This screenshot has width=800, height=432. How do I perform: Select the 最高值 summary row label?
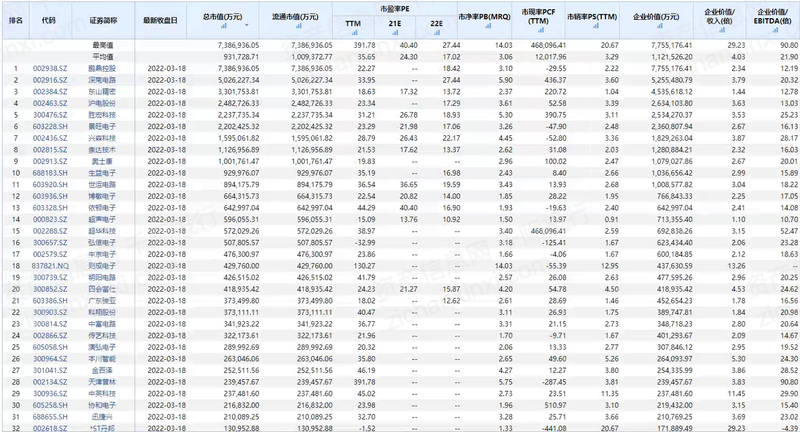[x=103, y=45]
